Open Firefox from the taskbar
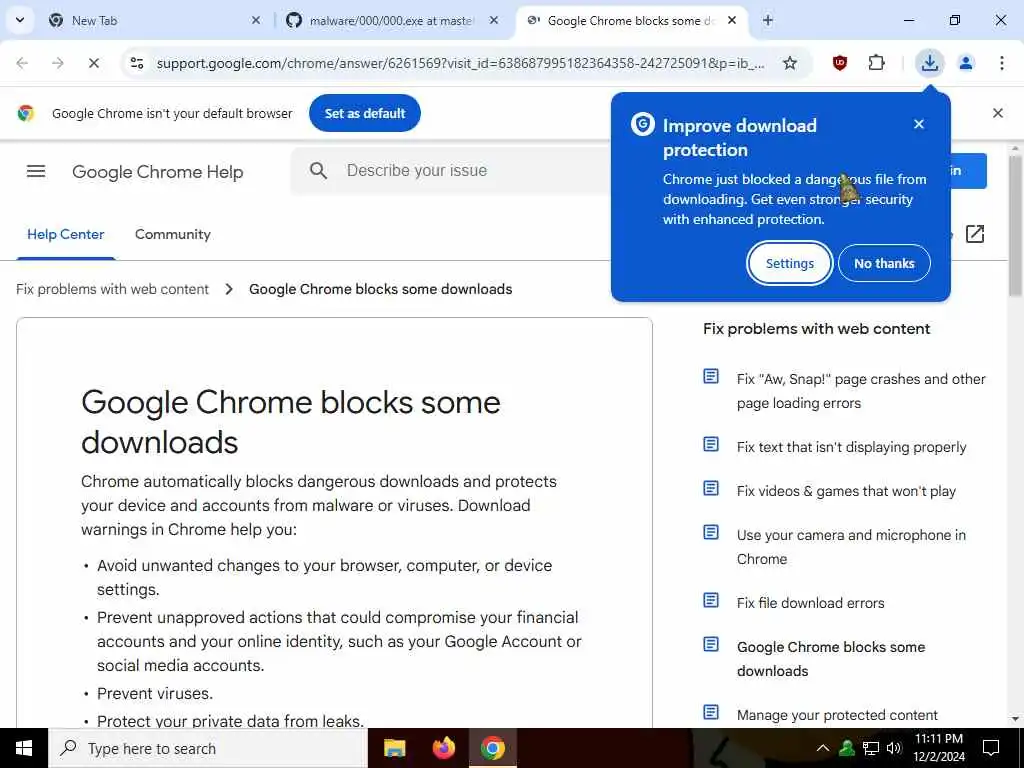This screenshot has height=768, width=1024. 444,748
